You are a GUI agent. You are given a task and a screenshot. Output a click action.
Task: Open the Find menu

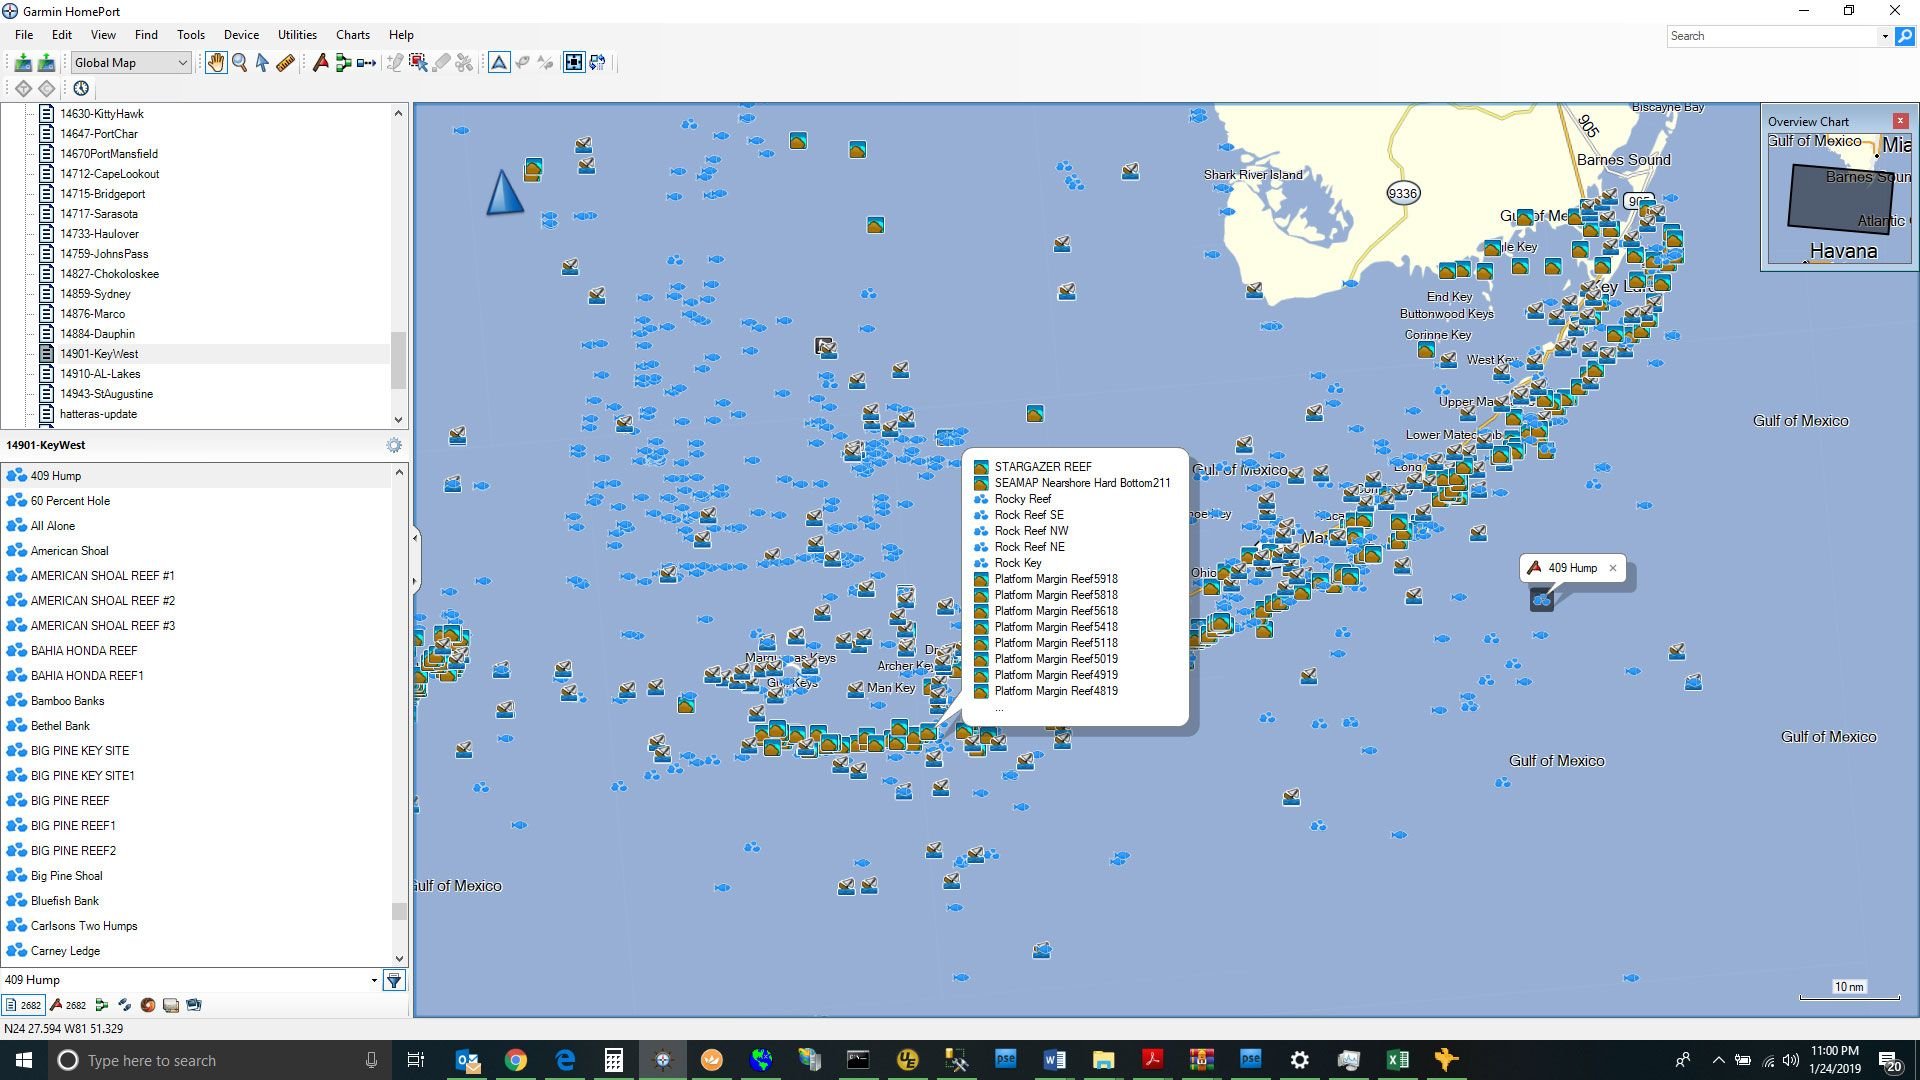[x=146, y=35]
